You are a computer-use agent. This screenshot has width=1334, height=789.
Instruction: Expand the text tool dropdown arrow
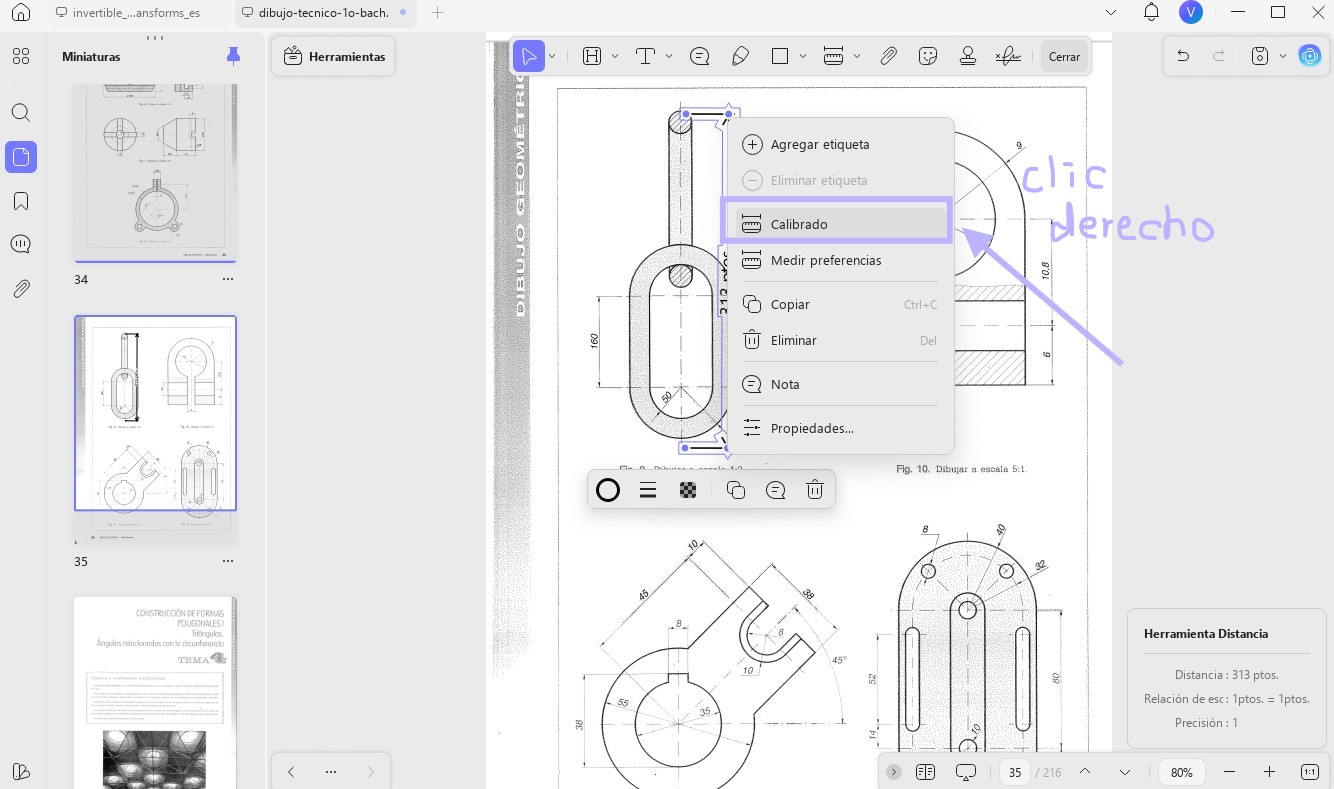(x=668, y=56)
